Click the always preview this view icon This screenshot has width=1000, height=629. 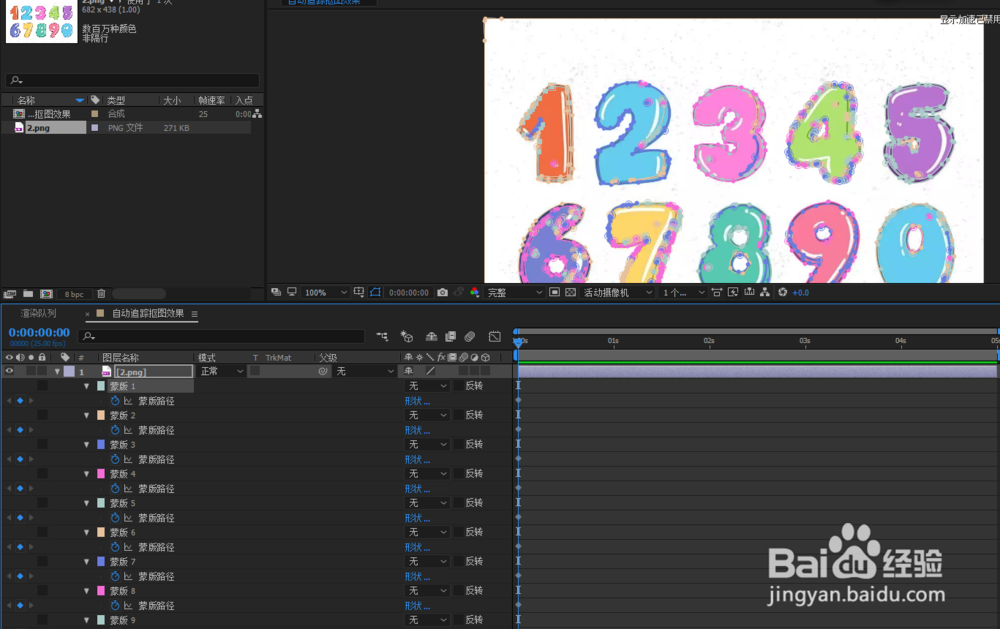click(x=276, y=292)
